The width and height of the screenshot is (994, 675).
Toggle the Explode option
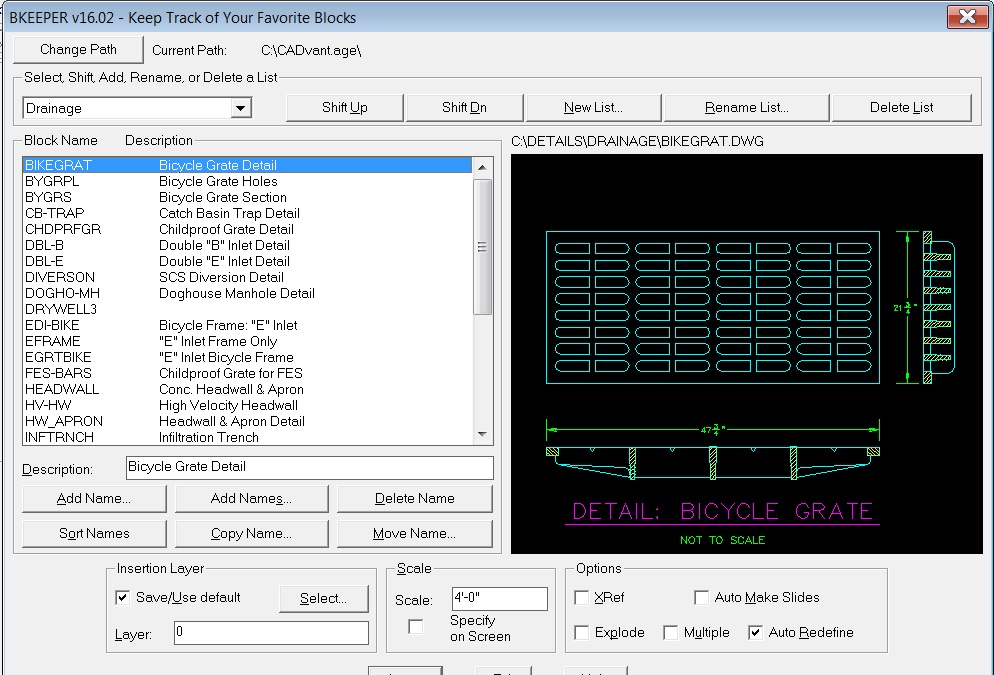tap(582, 632)
